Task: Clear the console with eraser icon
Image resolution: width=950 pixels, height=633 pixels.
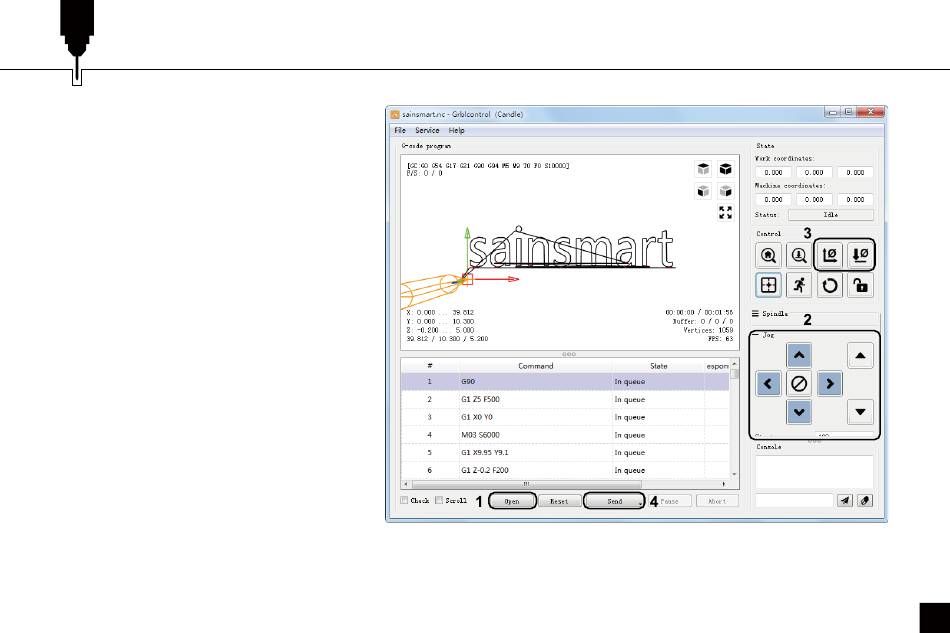Action: click(865, 501)
